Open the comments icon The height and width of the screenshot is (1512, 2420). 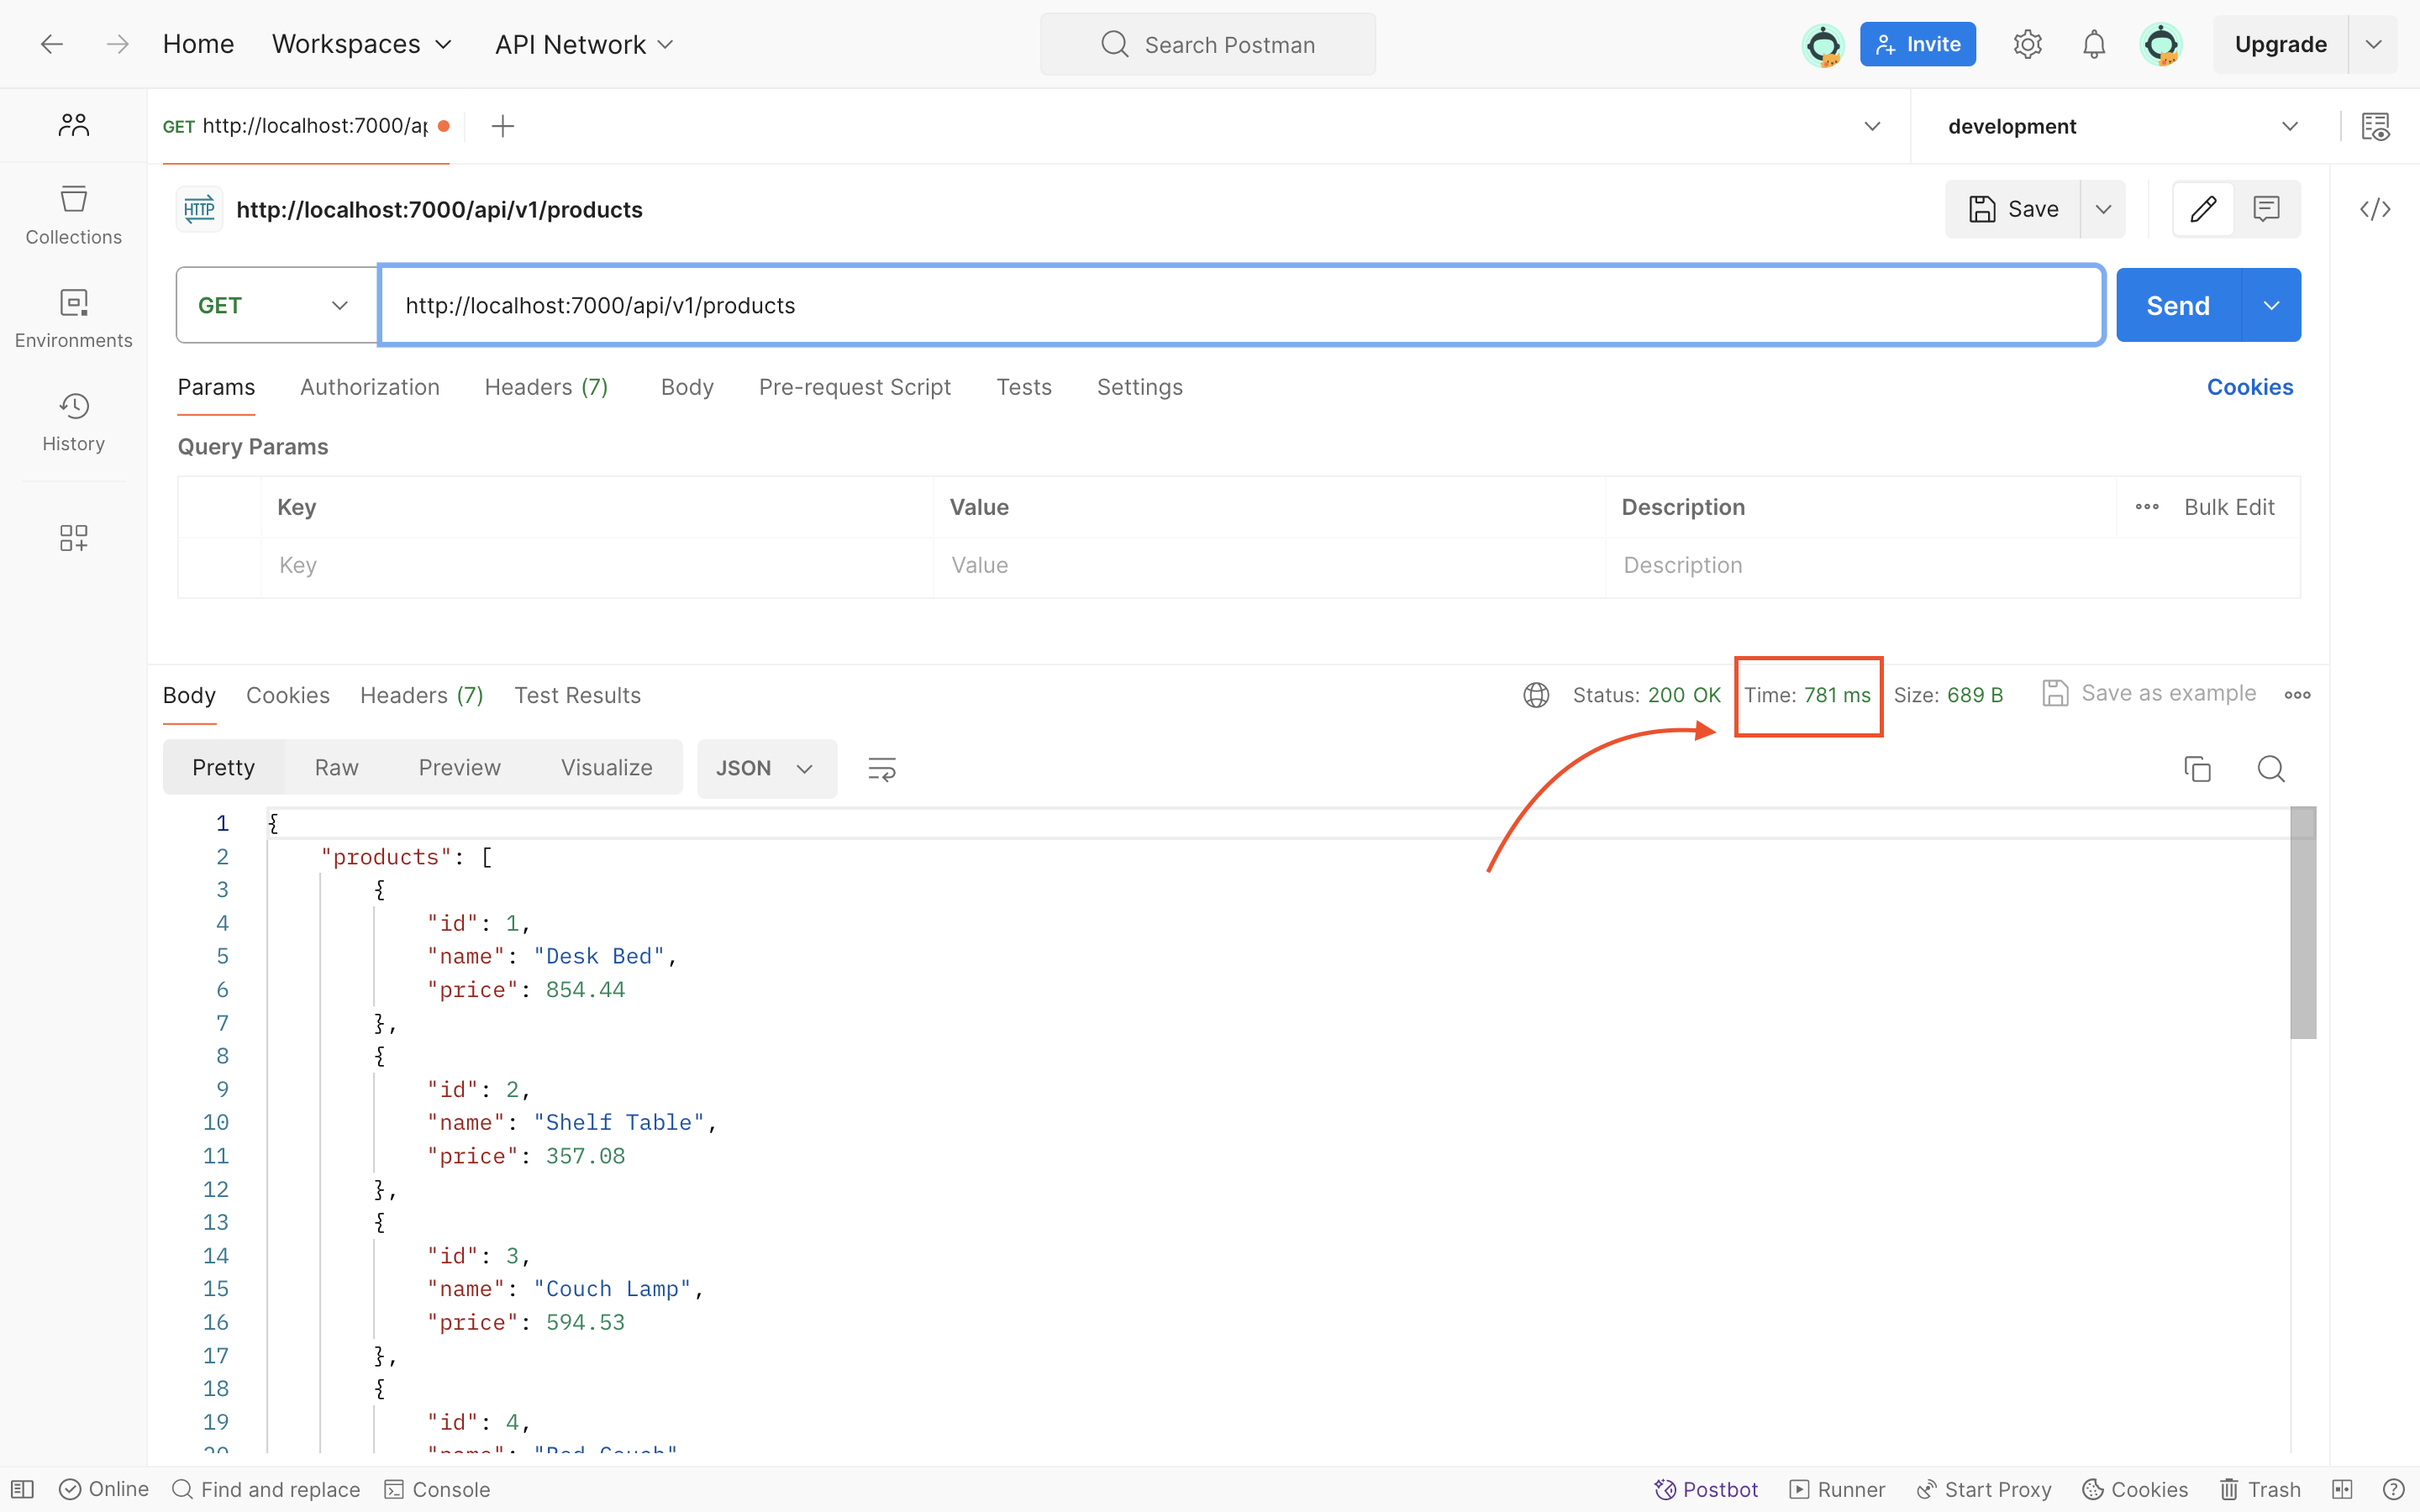pos(2266,209)
